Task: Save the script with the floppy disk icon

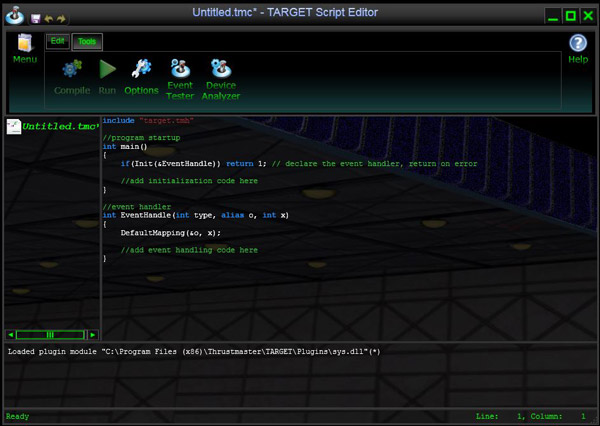Action: coord(36,18)
